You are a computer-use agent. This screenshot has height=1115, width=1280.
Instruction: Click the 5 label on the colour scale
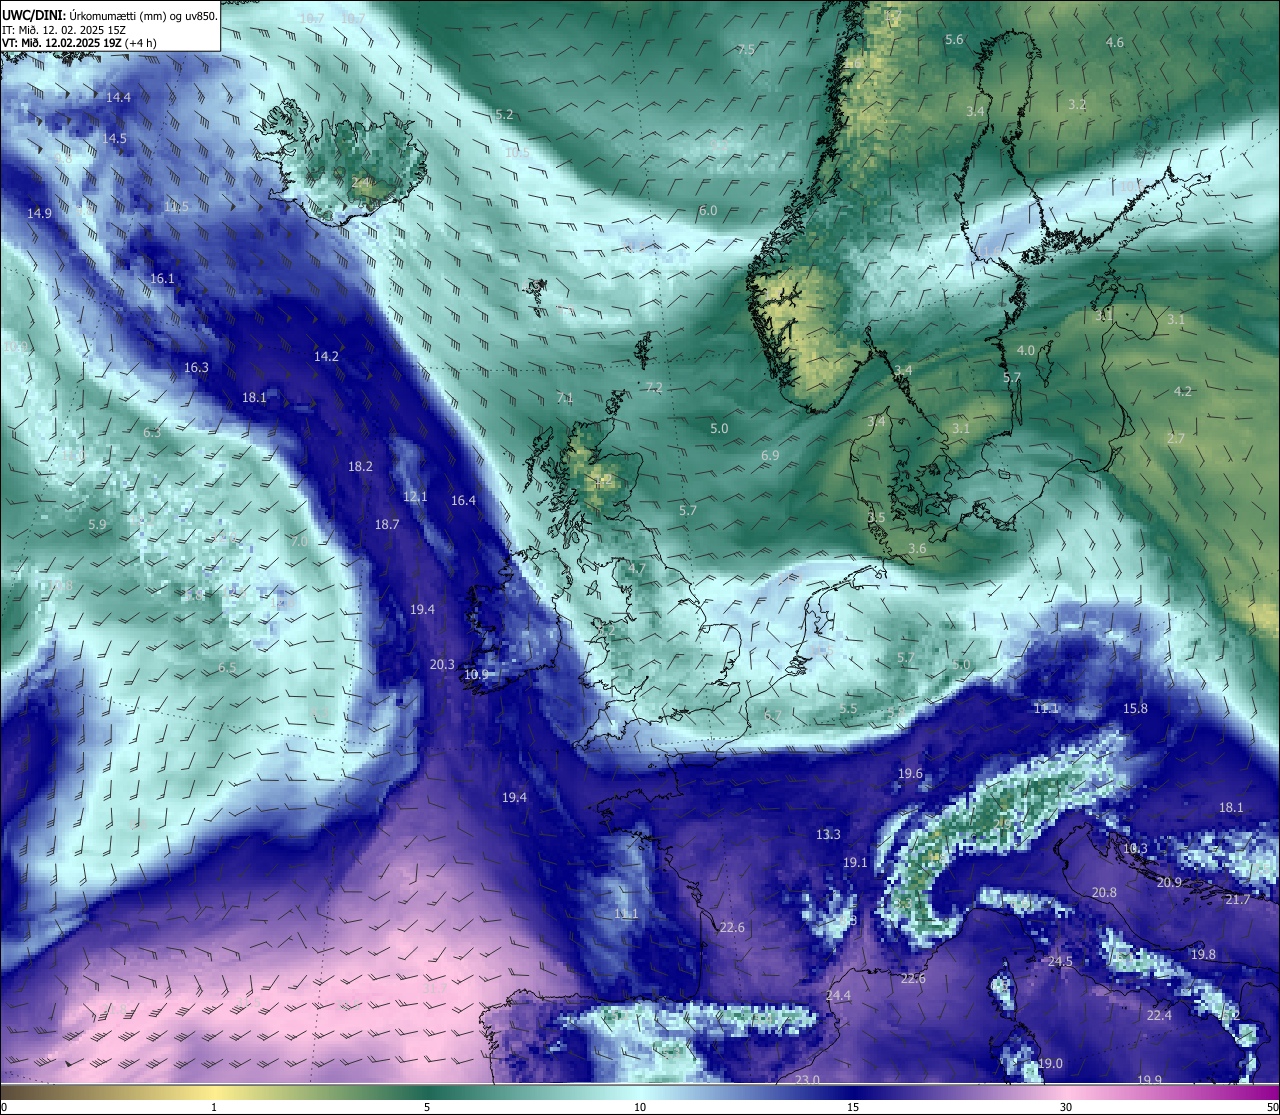427,1107
